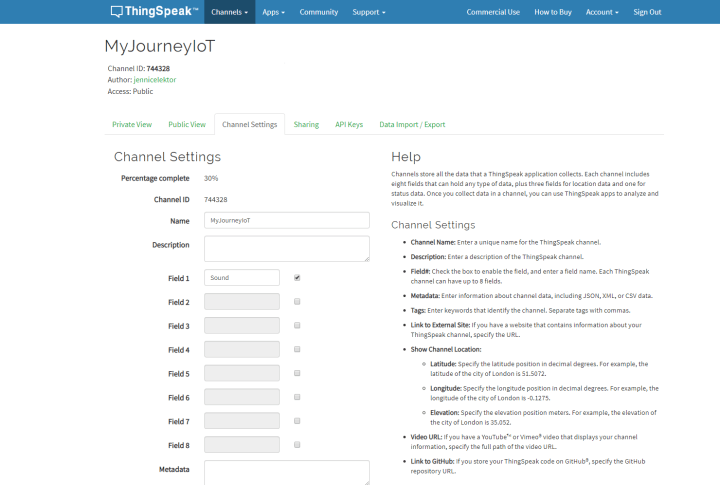Screen dimensions: 720x485
Task: Uncheck the Field 1 checkbox
Action: (x=297, y=277)
